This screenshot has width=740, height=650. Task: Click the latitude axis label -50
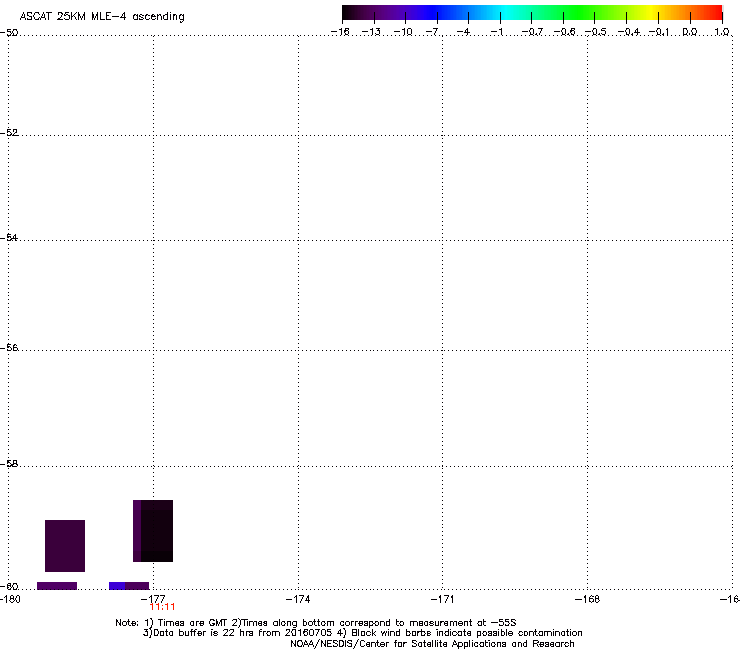(9, 33)
